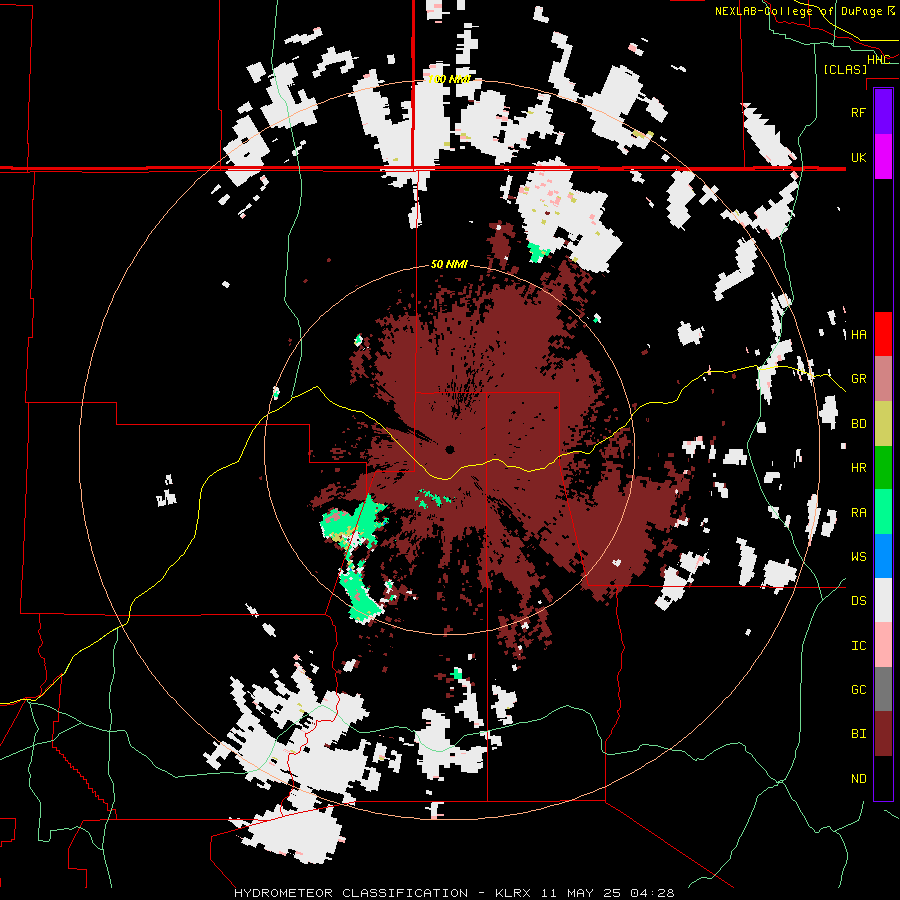The height and width of the screenshot is (900, 900).
Task: Click the "DS" legend label
Action: [858, 601]
